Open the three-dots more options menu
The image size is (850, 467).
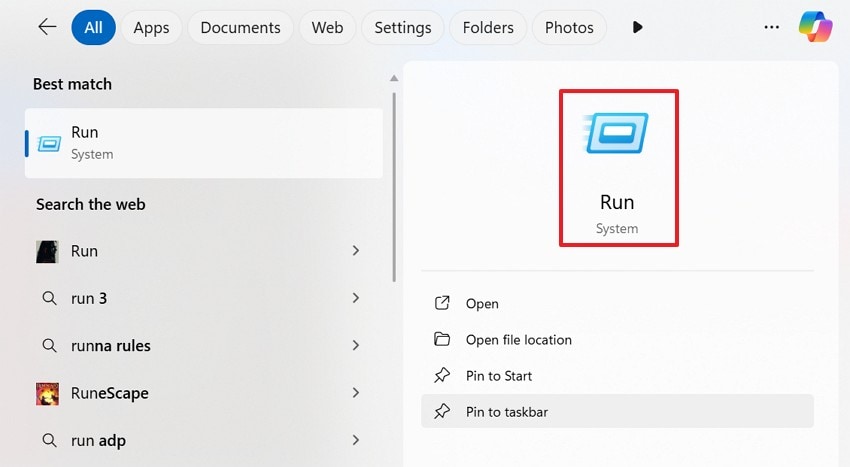click(x=771, y=27)
